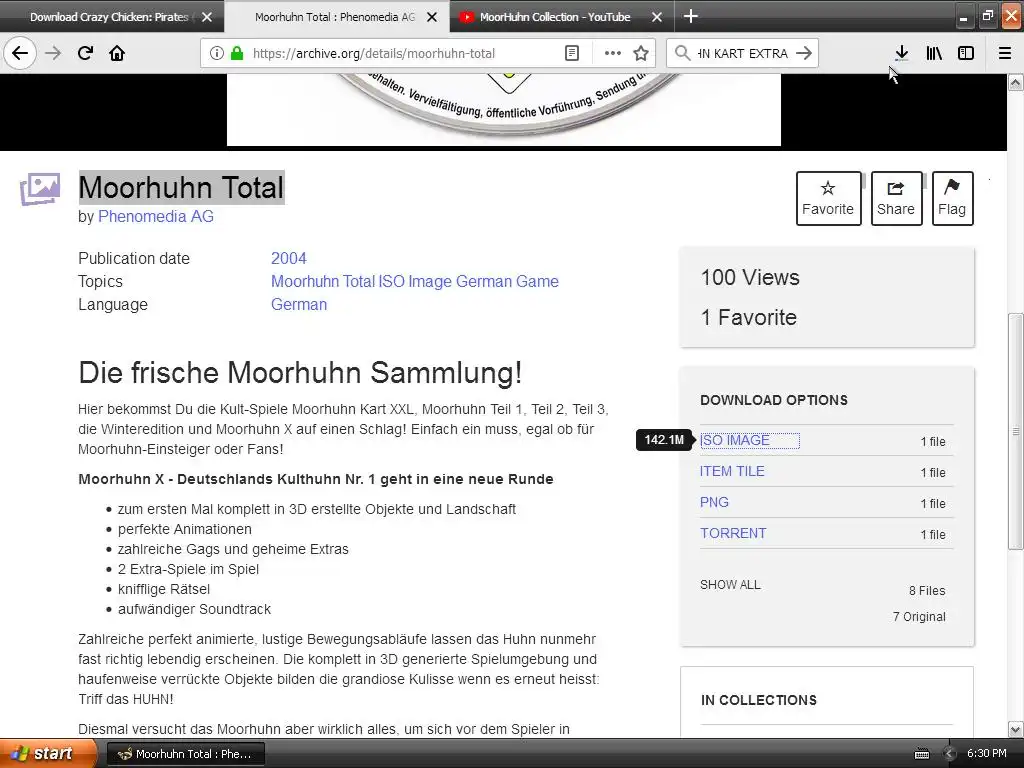Click the 142.1M size tooltip
The image size is (1024, 768).
(664, 440)
